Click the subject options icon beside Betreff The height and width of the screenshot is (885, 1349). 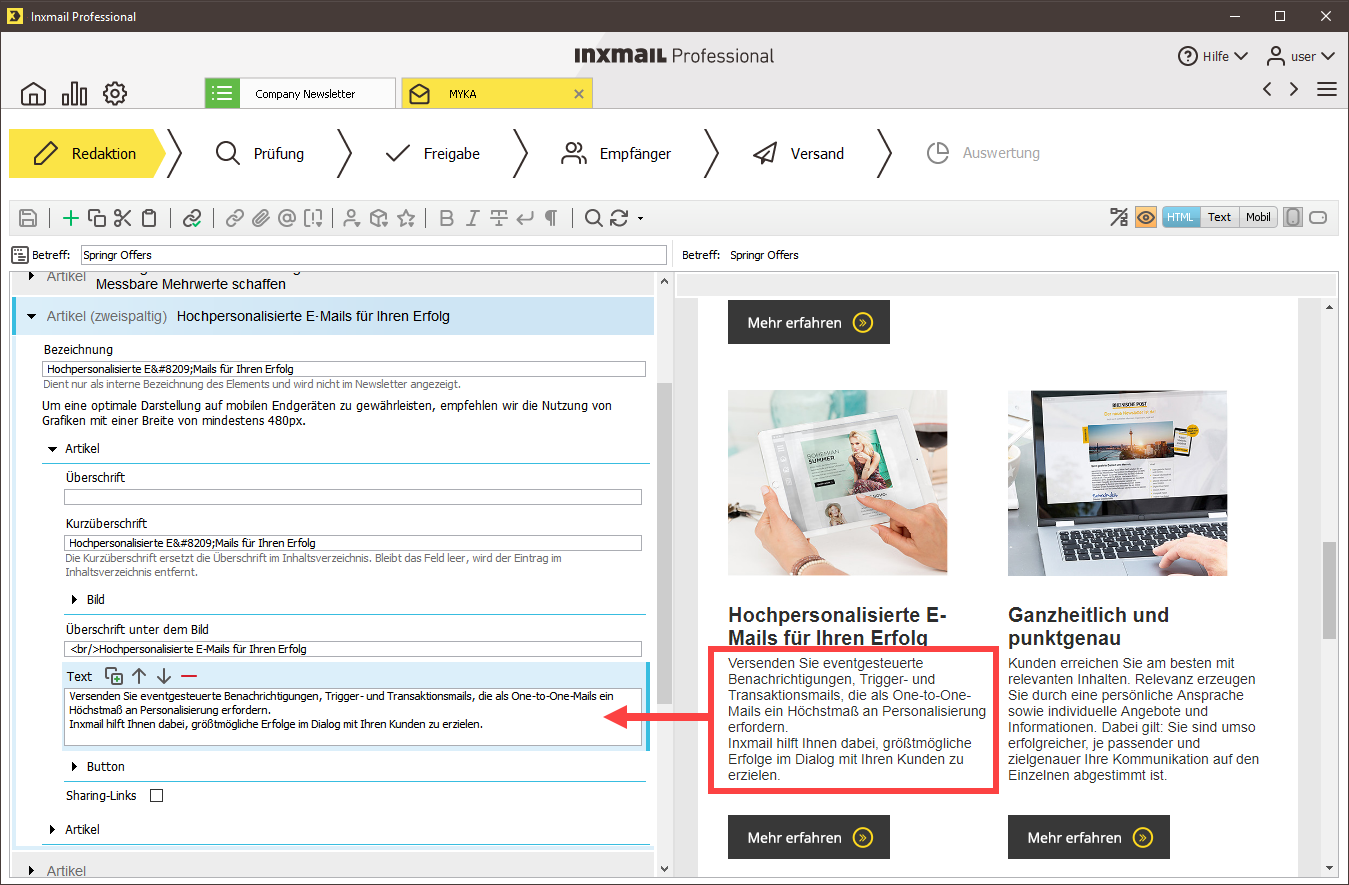point(20,255)
